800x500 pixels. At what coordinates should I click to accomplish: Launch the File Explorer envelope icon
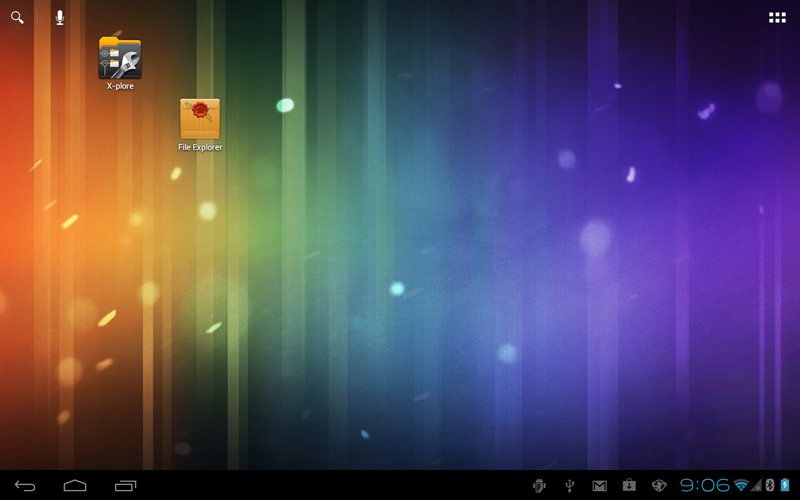(200, 119)
